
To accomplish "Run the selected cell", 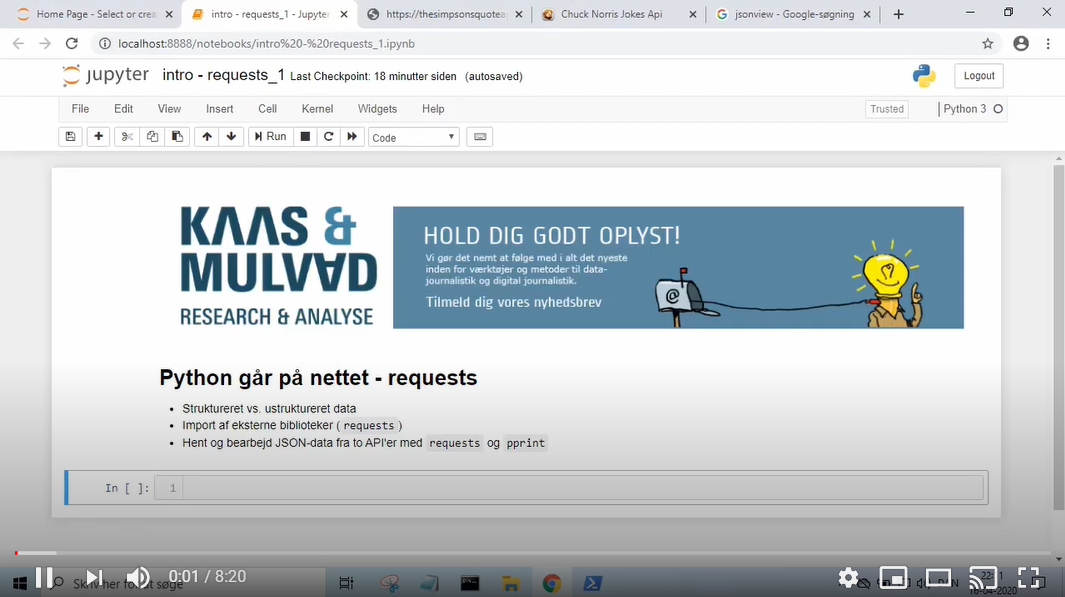I will (270, 137).
